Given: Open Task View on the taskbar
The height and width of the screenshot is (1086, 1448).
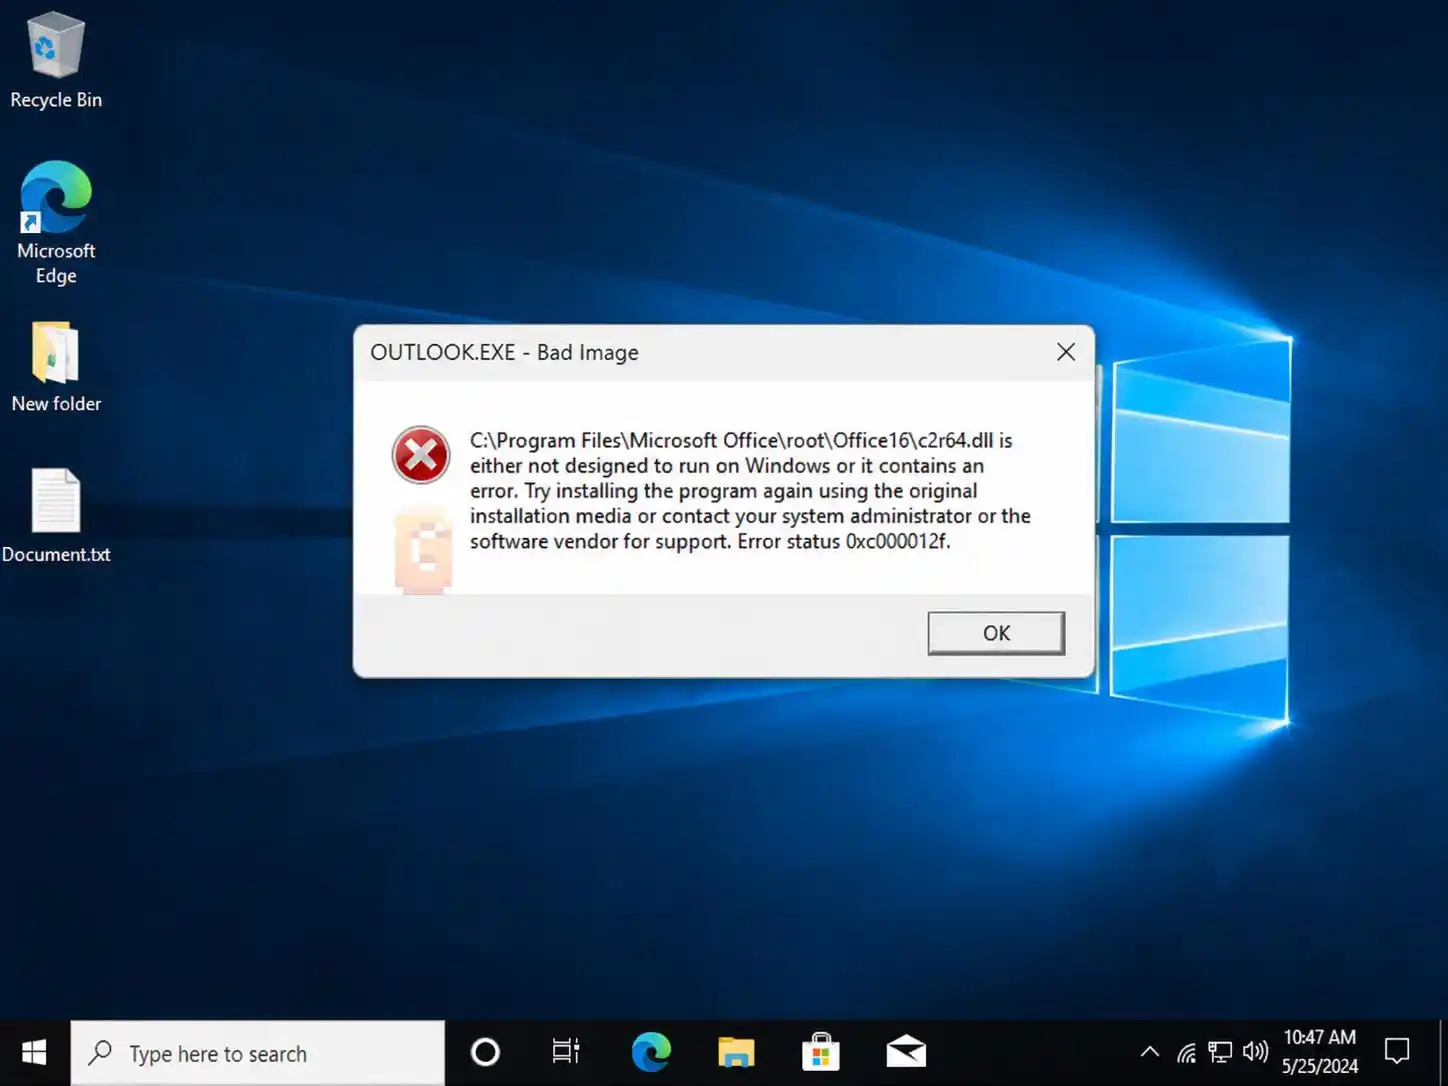Looking at the screenshot, I should (x=566, y=1053).
